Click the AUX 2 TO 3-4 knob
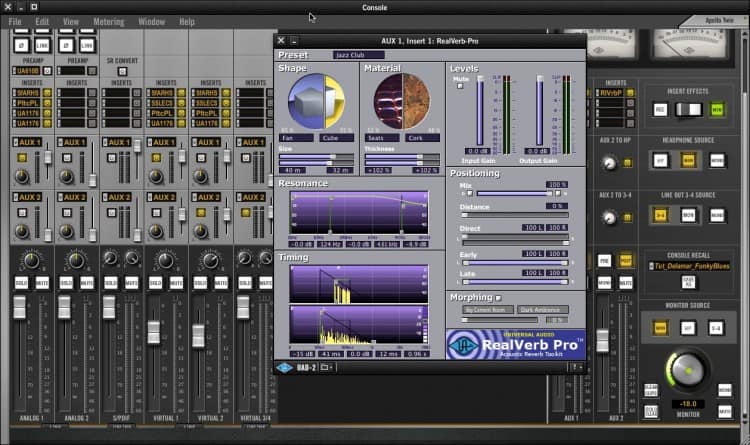750x445 pixels. 609,218
